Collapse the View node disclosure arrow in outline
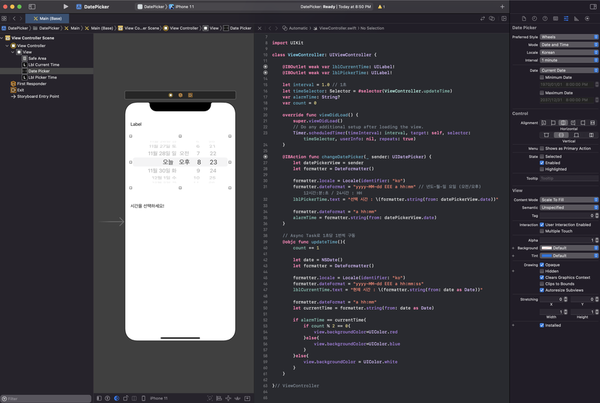The height and width of the screenshot is (403, 600). [13, 52]
